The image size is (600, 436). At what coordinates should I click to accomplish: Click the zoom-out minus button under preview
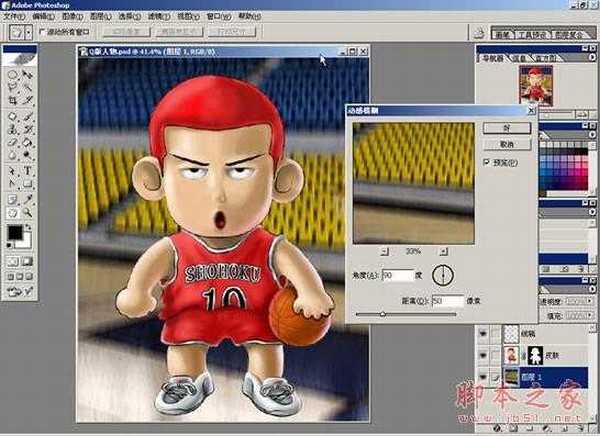[x=384, y=251]
